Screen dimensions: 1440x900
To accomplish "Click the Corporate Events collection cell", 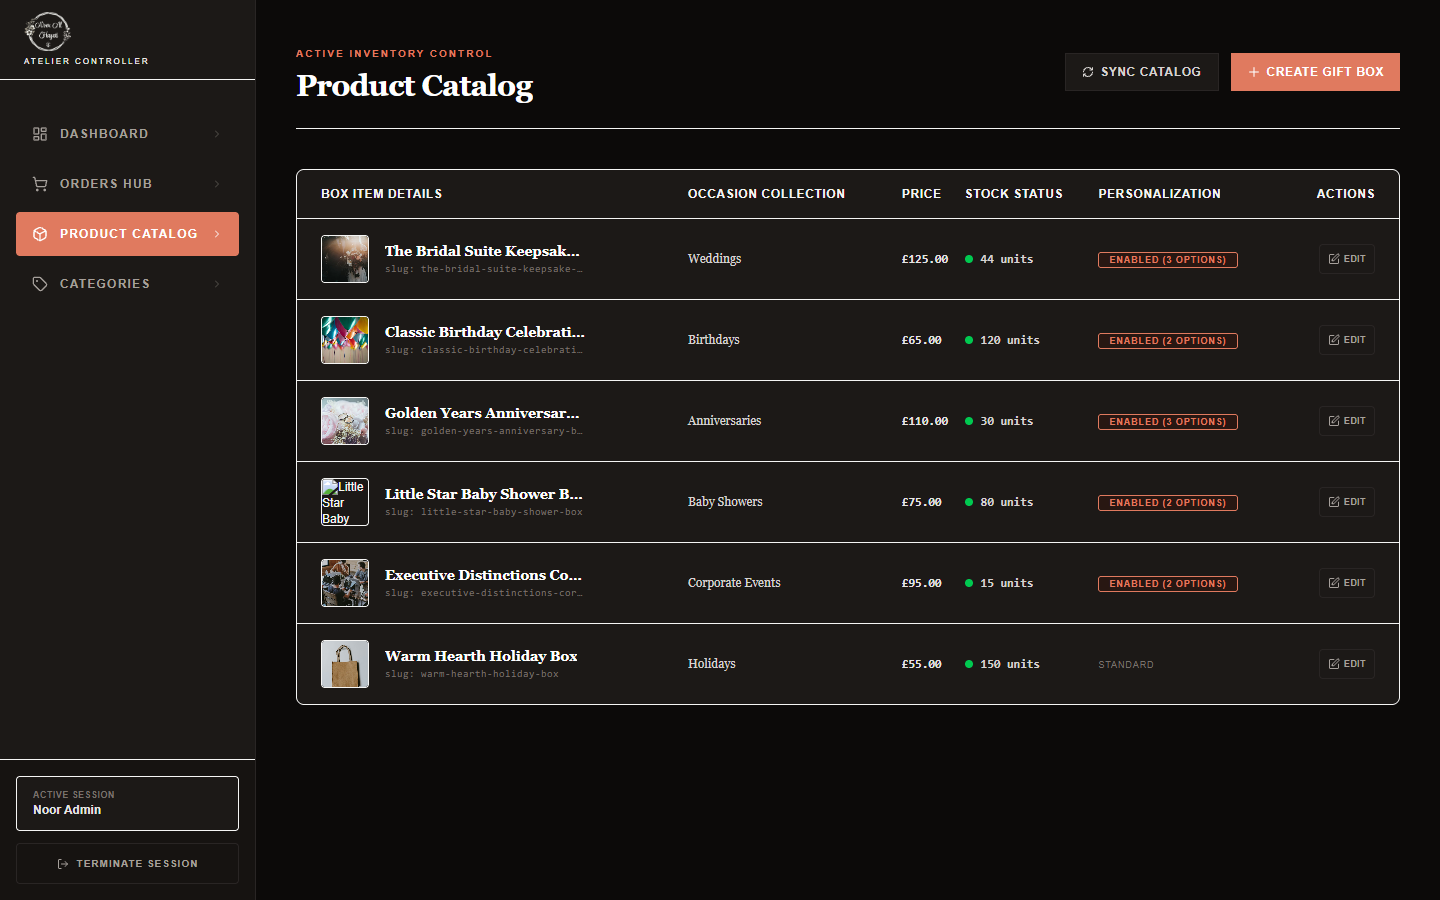I will pos(734,583).
